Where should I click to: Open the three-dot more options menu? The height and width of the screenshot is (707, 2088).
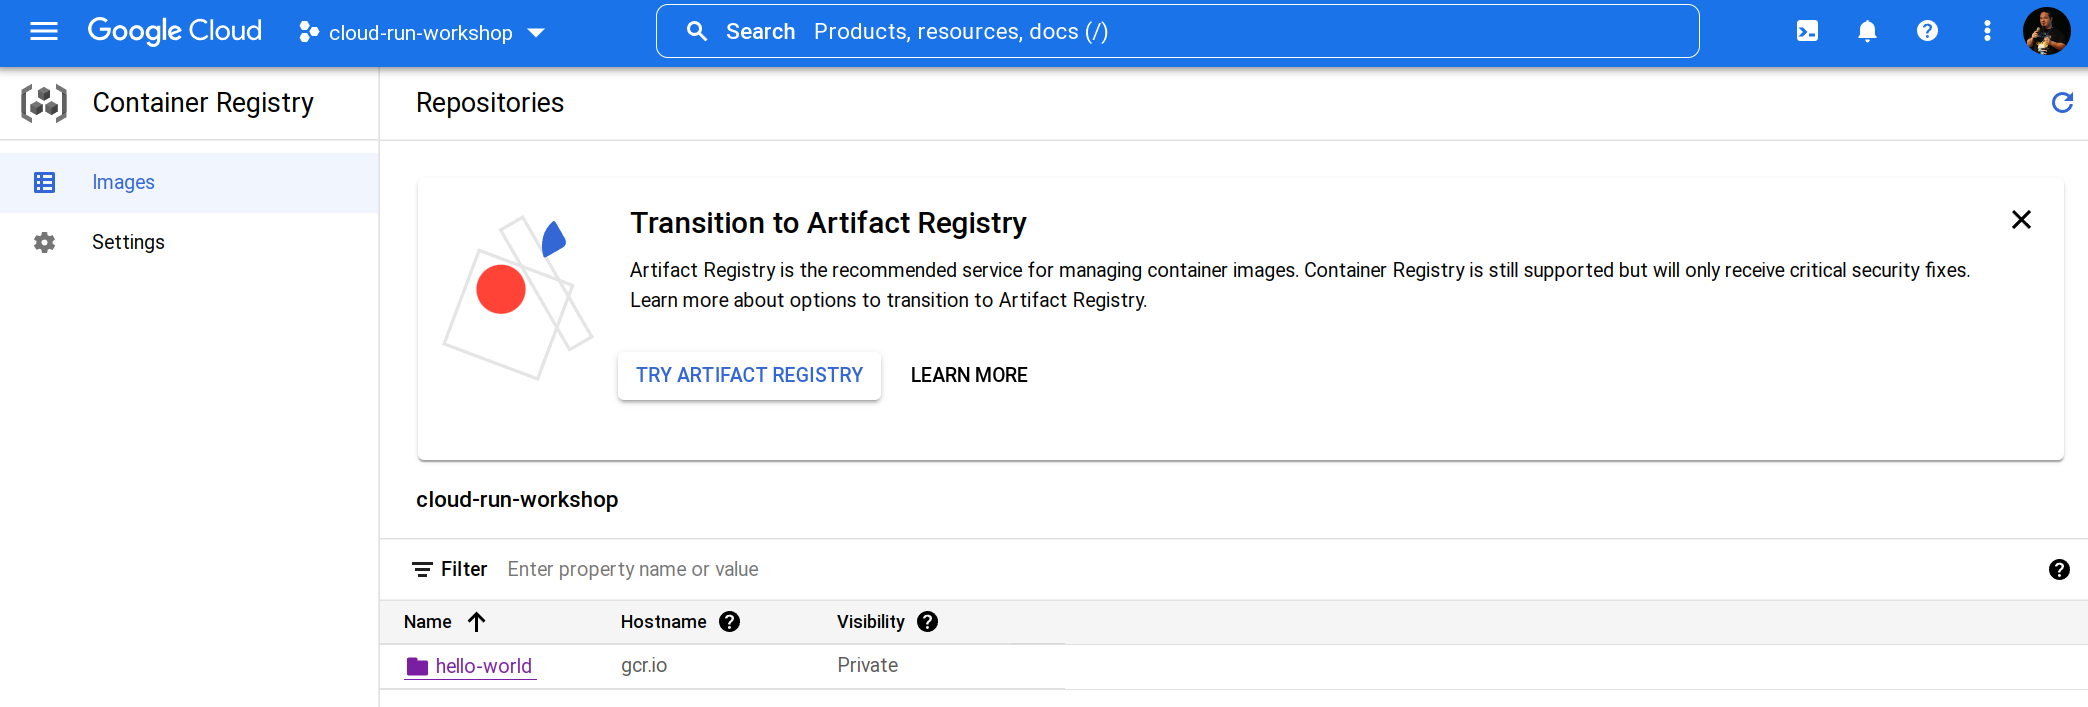click(1987, 32)
